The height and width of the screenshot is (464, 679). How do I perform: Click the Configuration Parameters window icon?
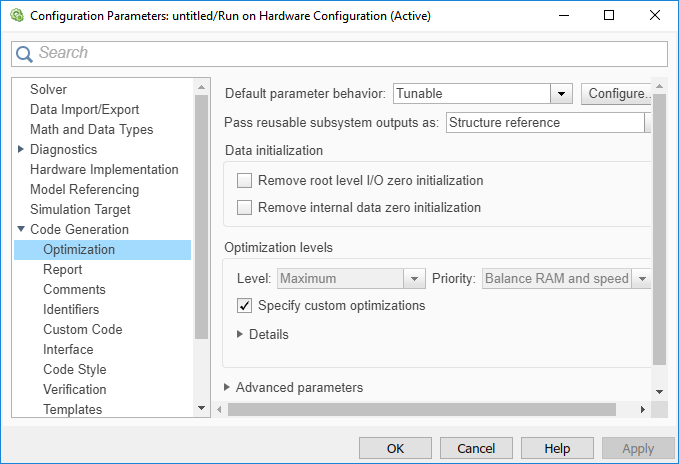pos(14,16)
